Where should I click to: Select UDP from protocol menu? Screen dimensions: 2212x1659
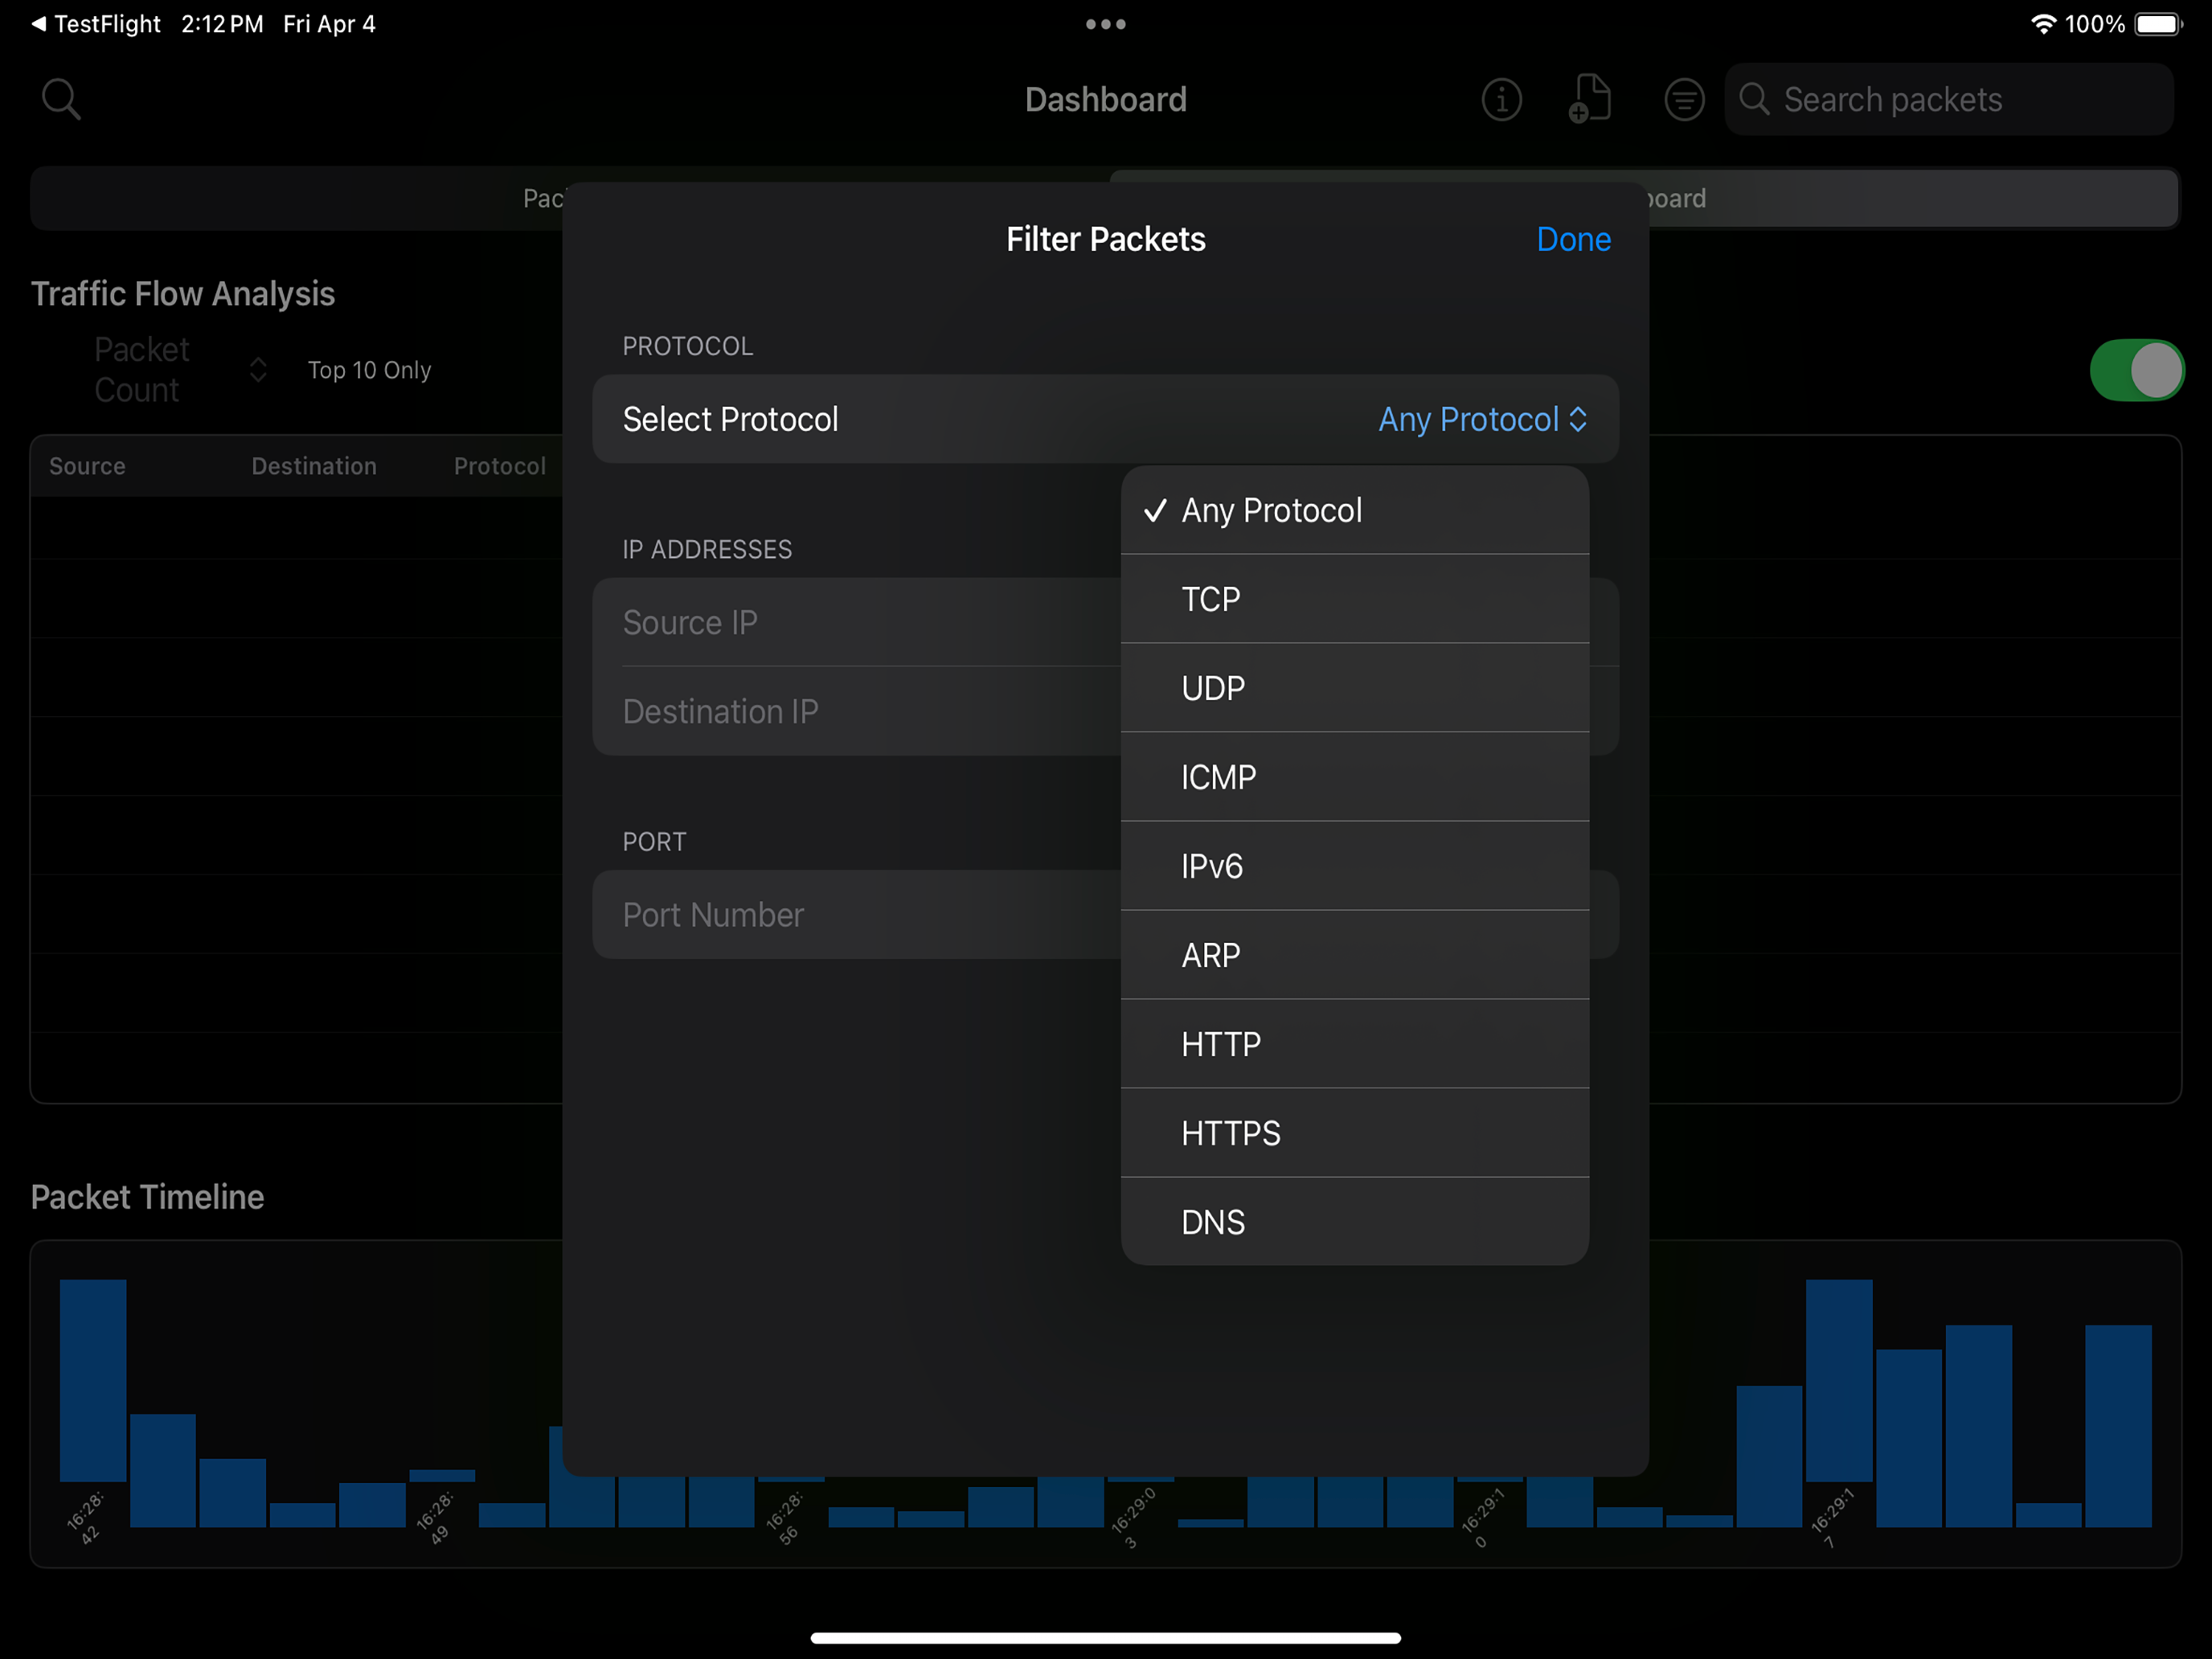point(1354,688)
